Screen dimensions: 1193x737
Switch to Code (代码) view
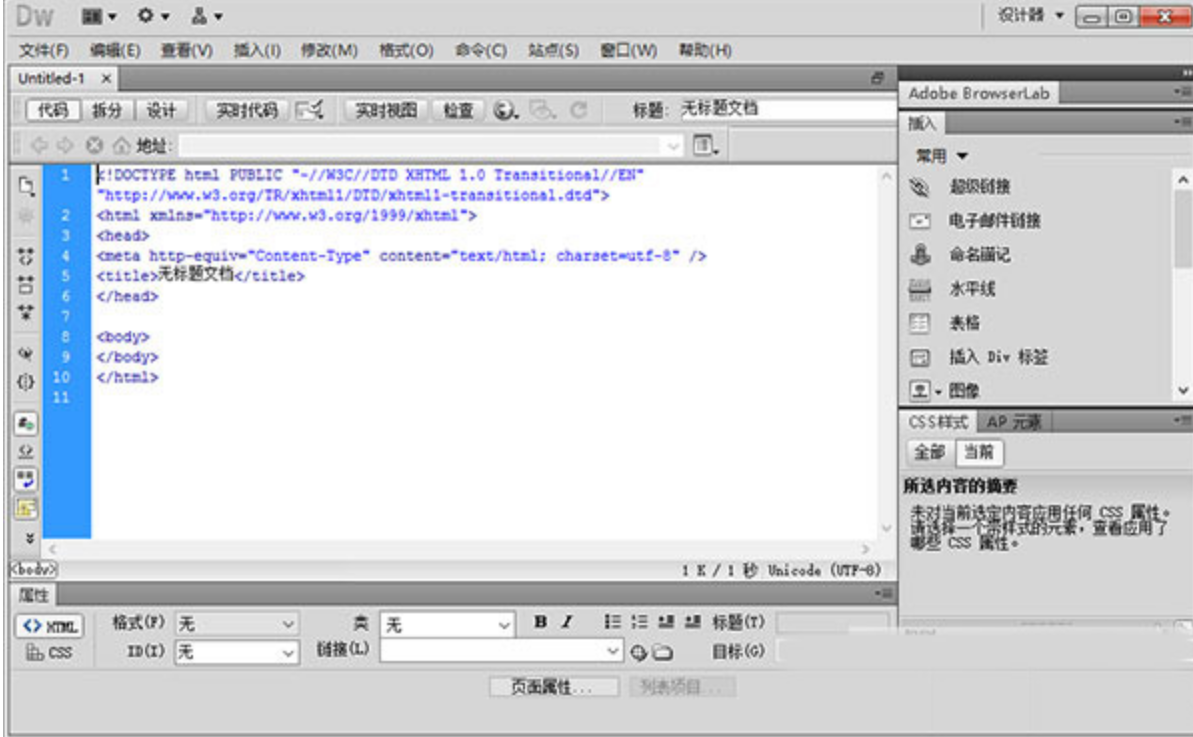pyautogui.click(x=47, y=111)
